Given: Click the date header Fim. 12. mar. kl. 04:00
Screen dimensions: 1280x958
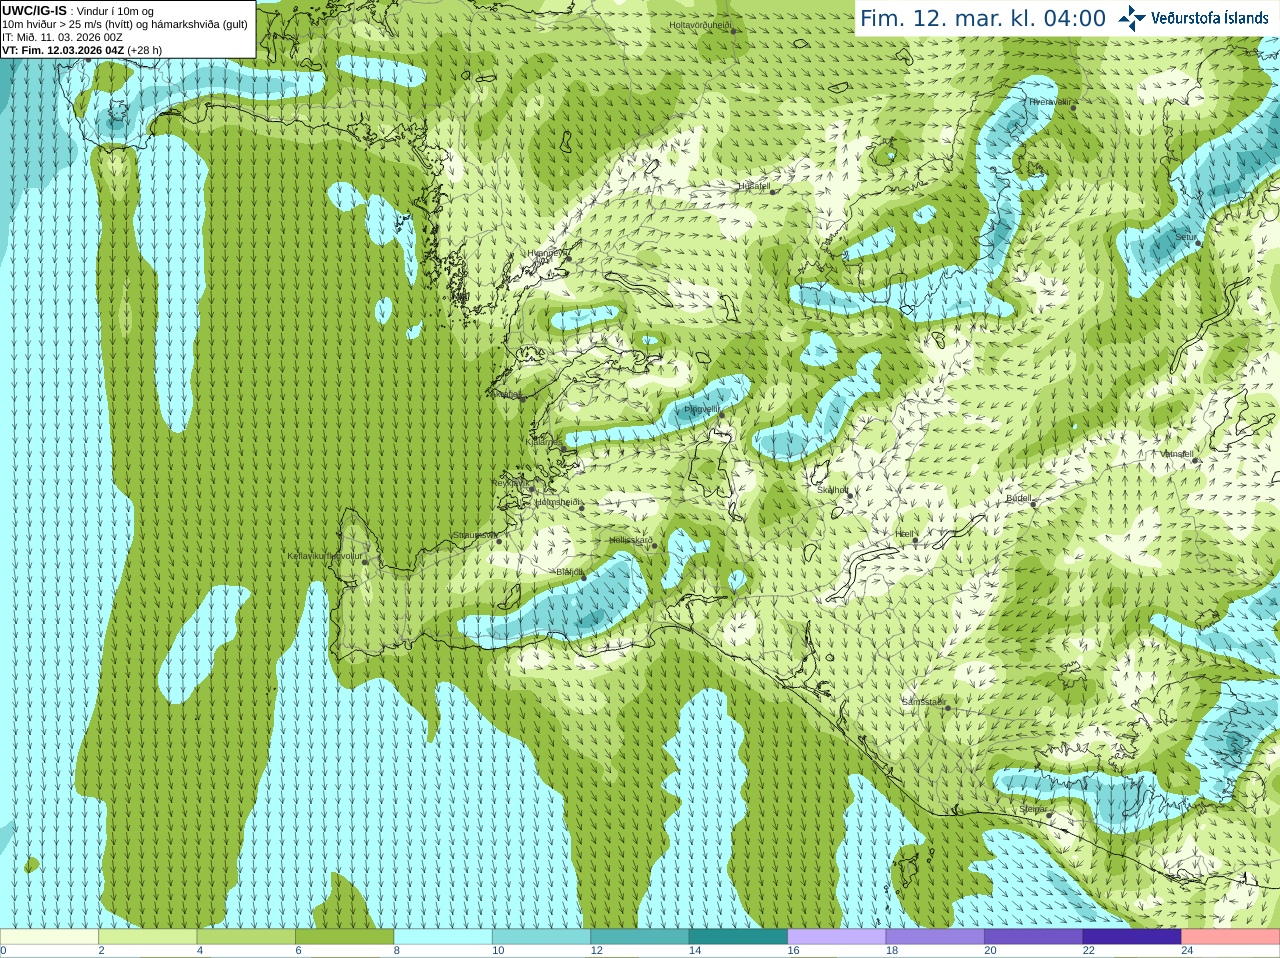Looking at the screenshot, I should (983, 18).
